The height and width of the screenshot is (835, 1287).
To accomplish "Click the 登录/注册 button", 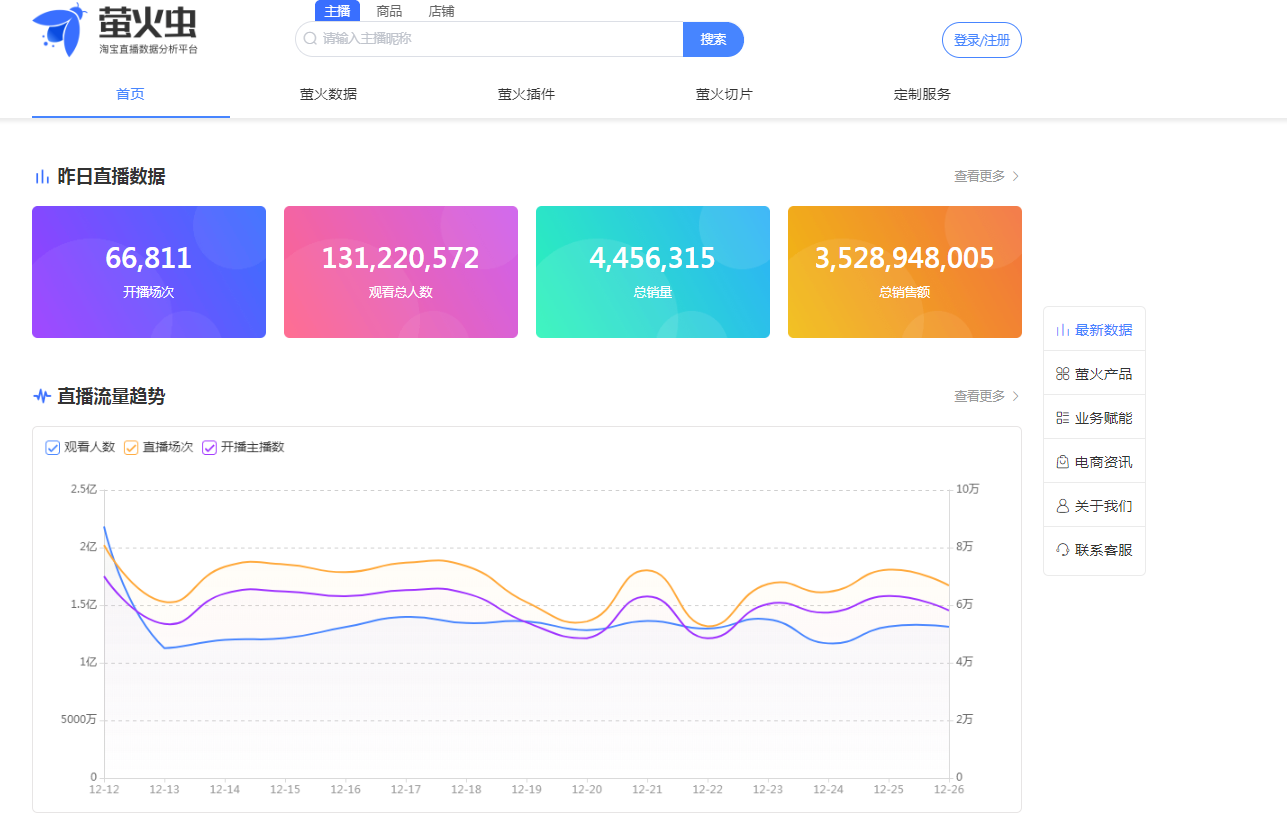I will point(982,40).
